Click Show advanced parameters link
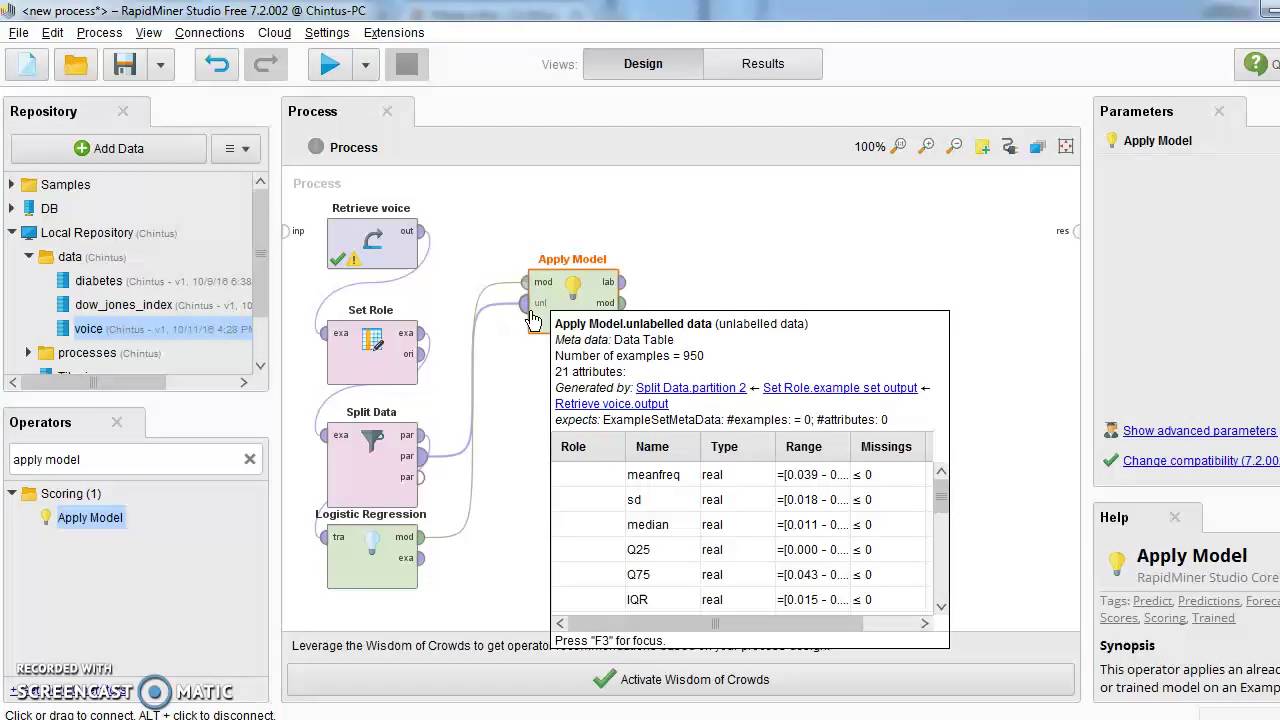The image size is (1280, 720). click(x=1199, y=431)
